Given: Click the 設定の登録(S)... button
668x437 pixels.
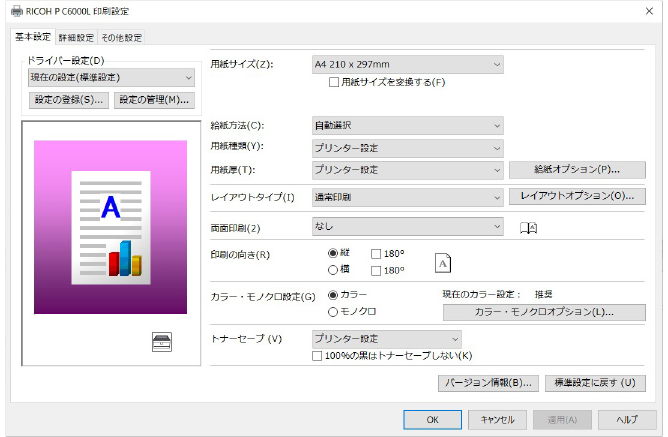Looking at the screenshot, I should [x=69, y=100].
